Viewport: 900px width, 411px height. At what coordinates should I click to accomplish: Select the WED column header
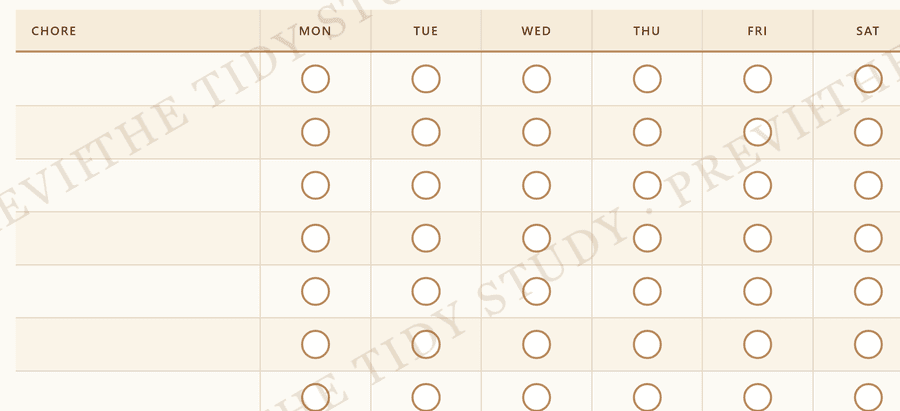click(x=536, y=30)
